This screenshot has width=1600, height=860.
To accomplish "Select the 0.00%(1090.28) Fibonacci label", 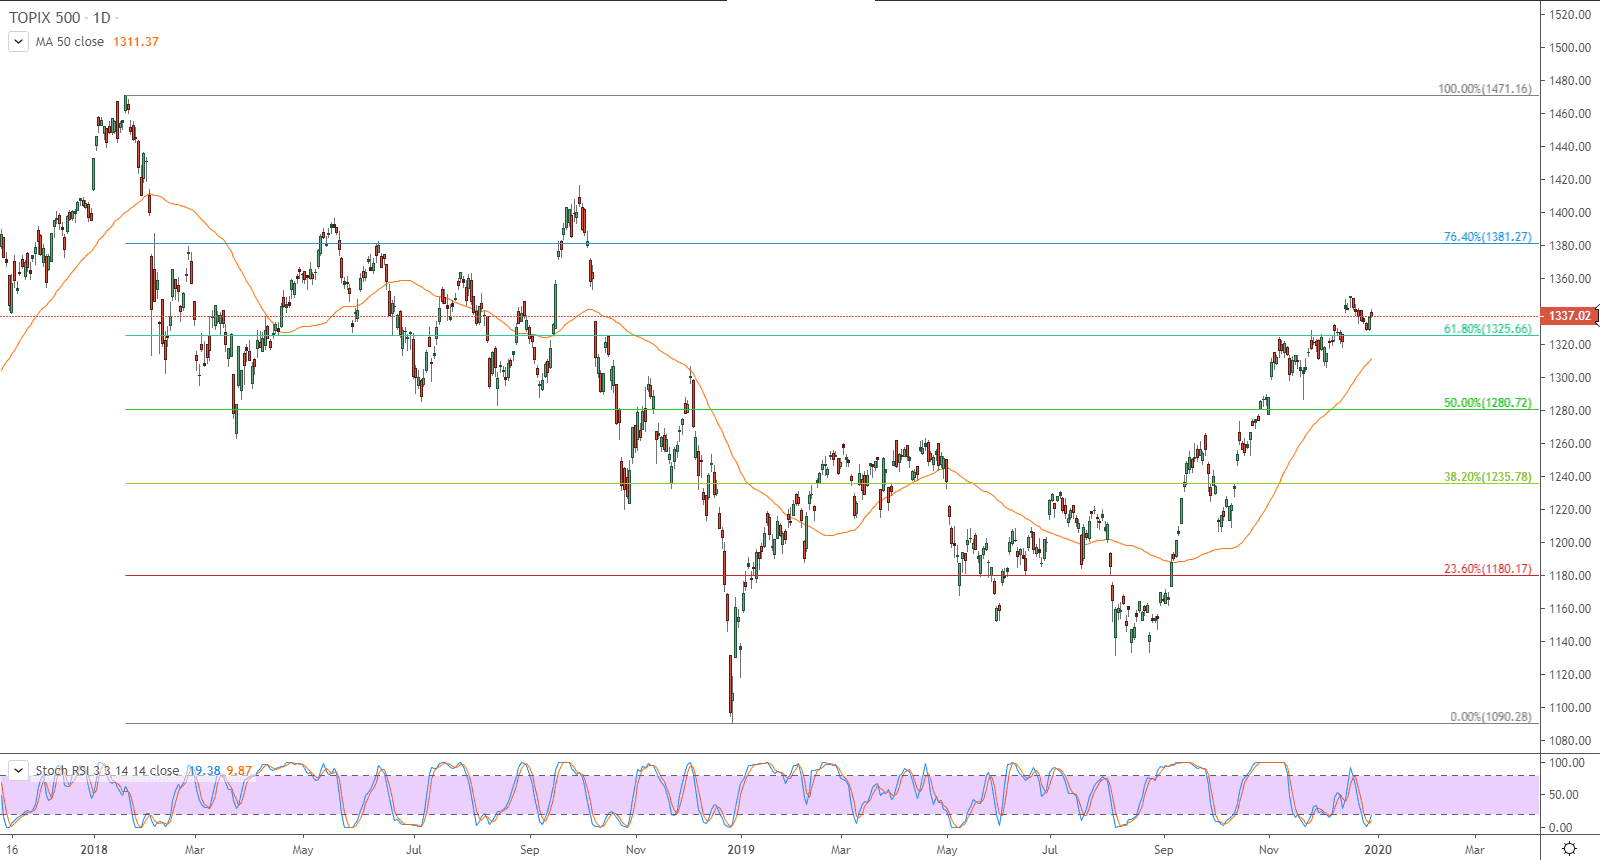I will tap(1490, 717).
